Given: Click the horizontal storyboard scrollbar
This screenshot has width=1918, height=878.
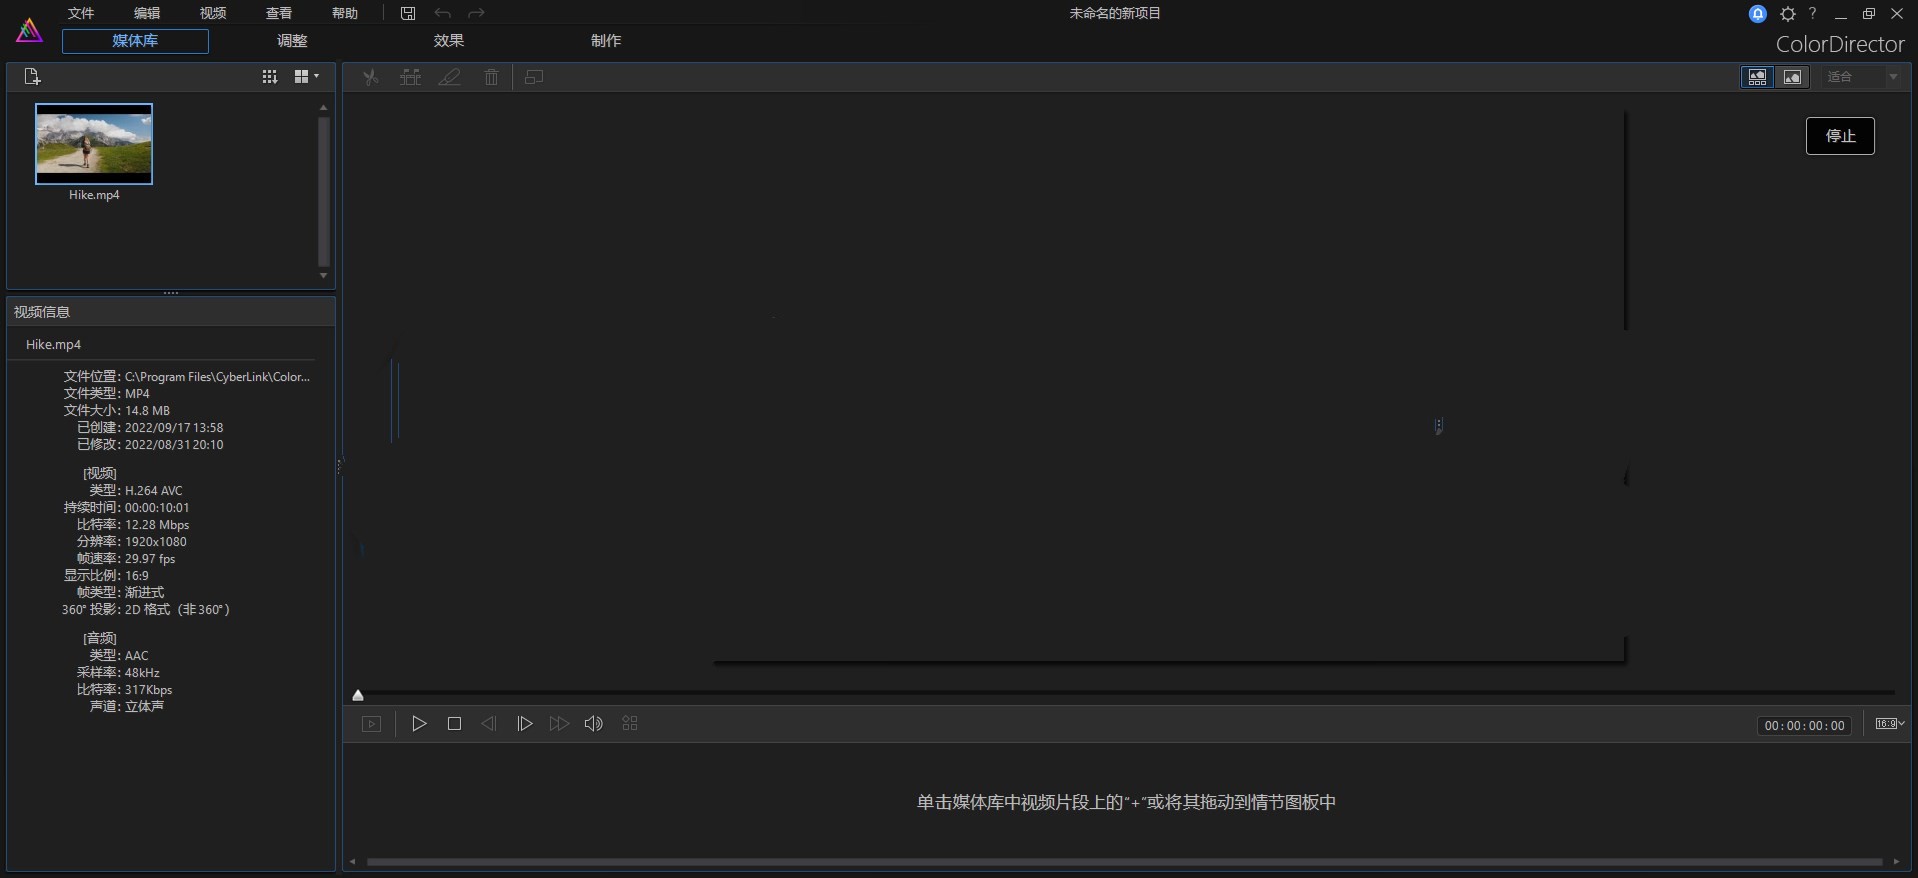Looking at the screenshot, I should click(1124, 862).
